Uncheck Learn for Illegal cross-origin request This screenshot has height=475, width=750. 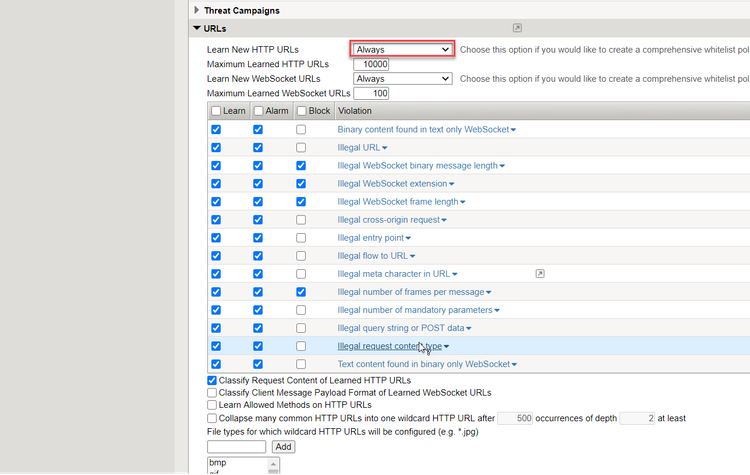pos(216,220)
